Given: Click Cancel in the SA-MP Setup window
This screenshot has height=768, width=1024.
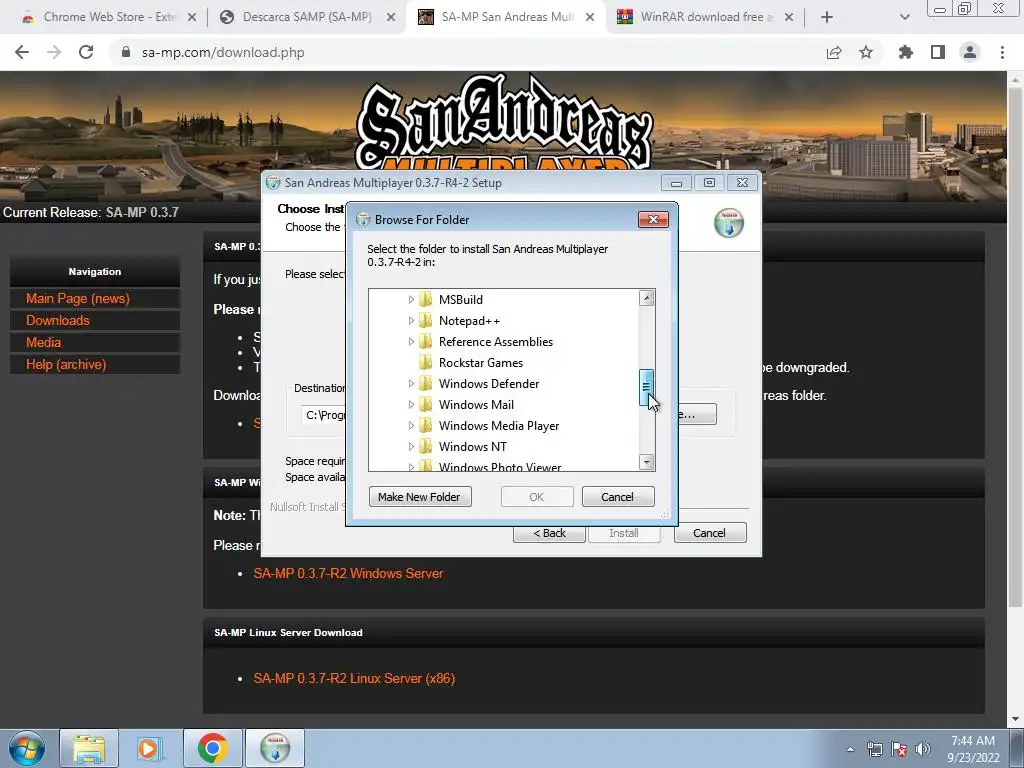Looking at the screenshot, I should [709, 533].
